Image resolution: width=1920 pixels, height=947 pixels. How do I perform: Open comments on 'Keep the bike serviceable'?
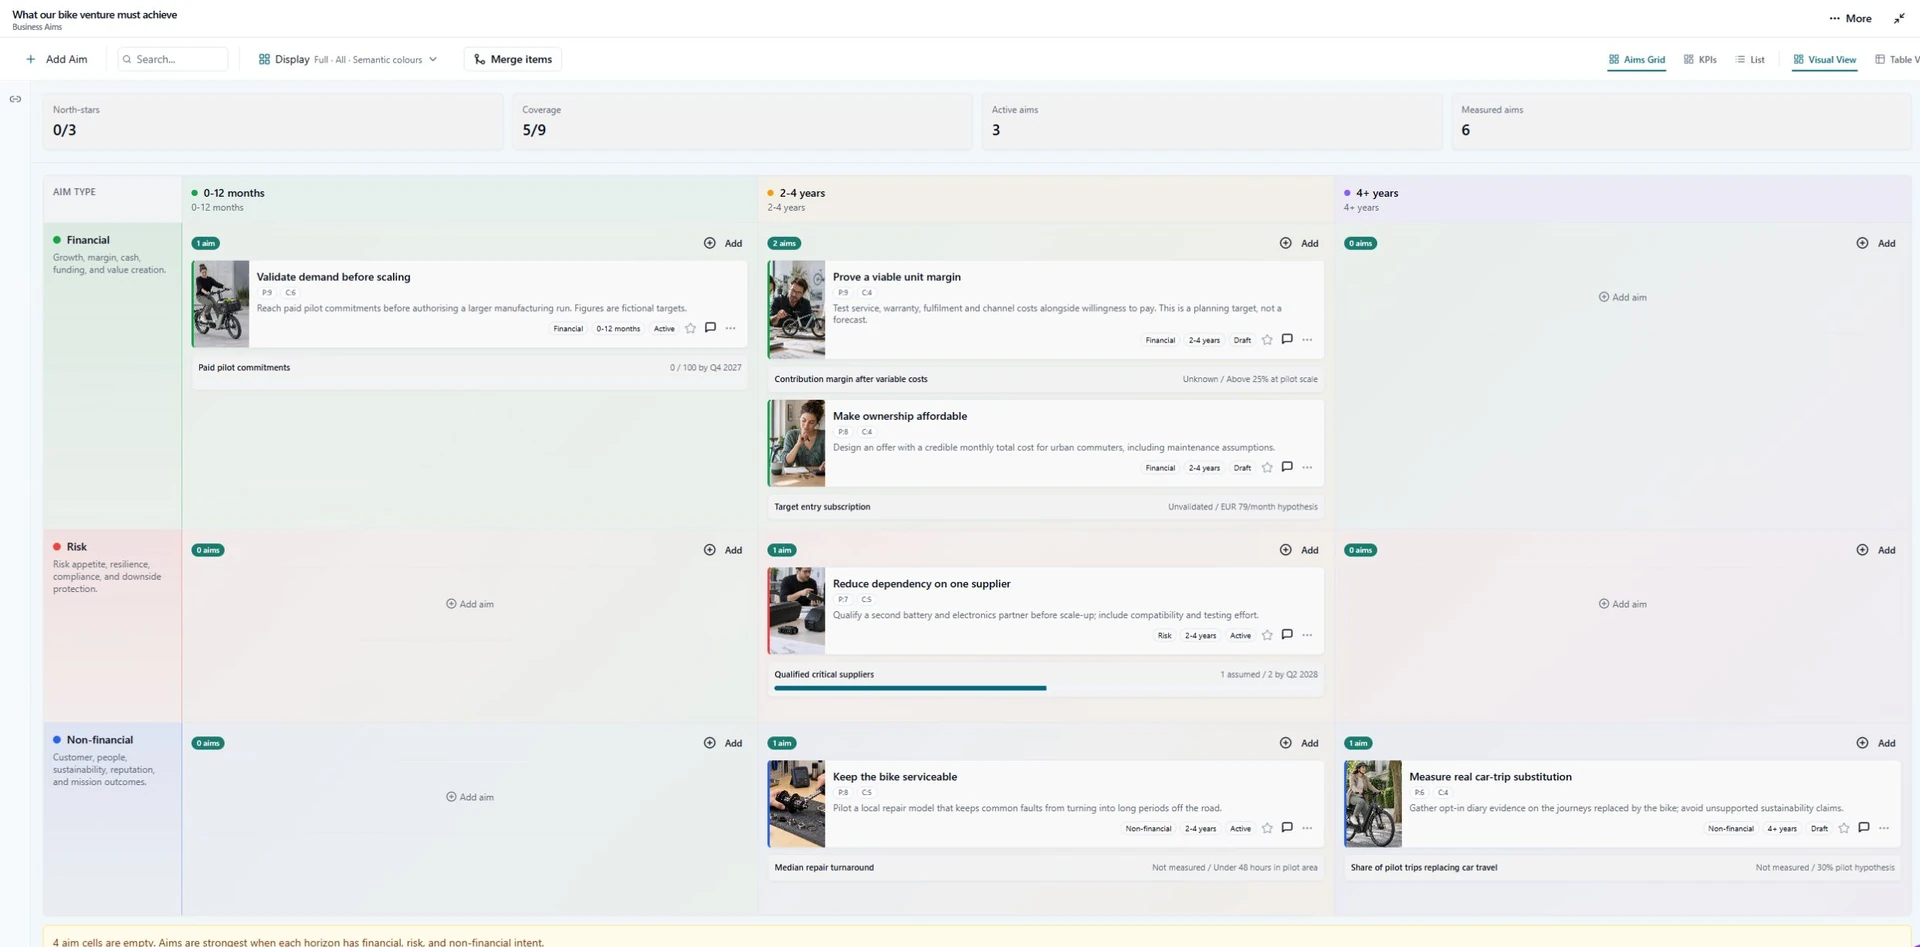(1287, 828)
